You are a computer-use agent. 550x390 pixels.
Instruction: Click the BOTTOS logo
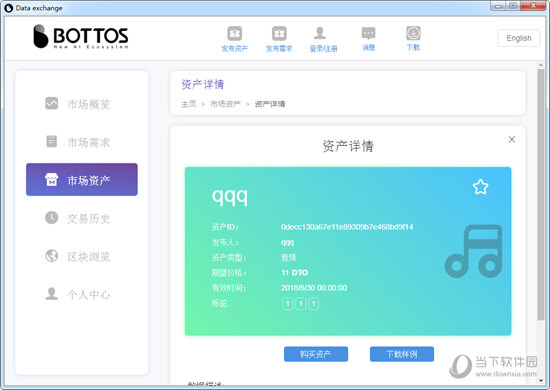[81, 36]
